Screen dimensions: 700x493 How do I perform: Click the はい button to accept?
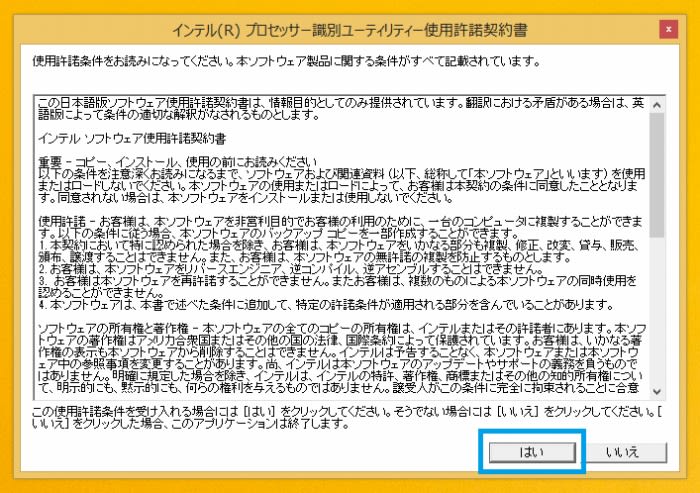pyautogui.click(x=531, y=451)
